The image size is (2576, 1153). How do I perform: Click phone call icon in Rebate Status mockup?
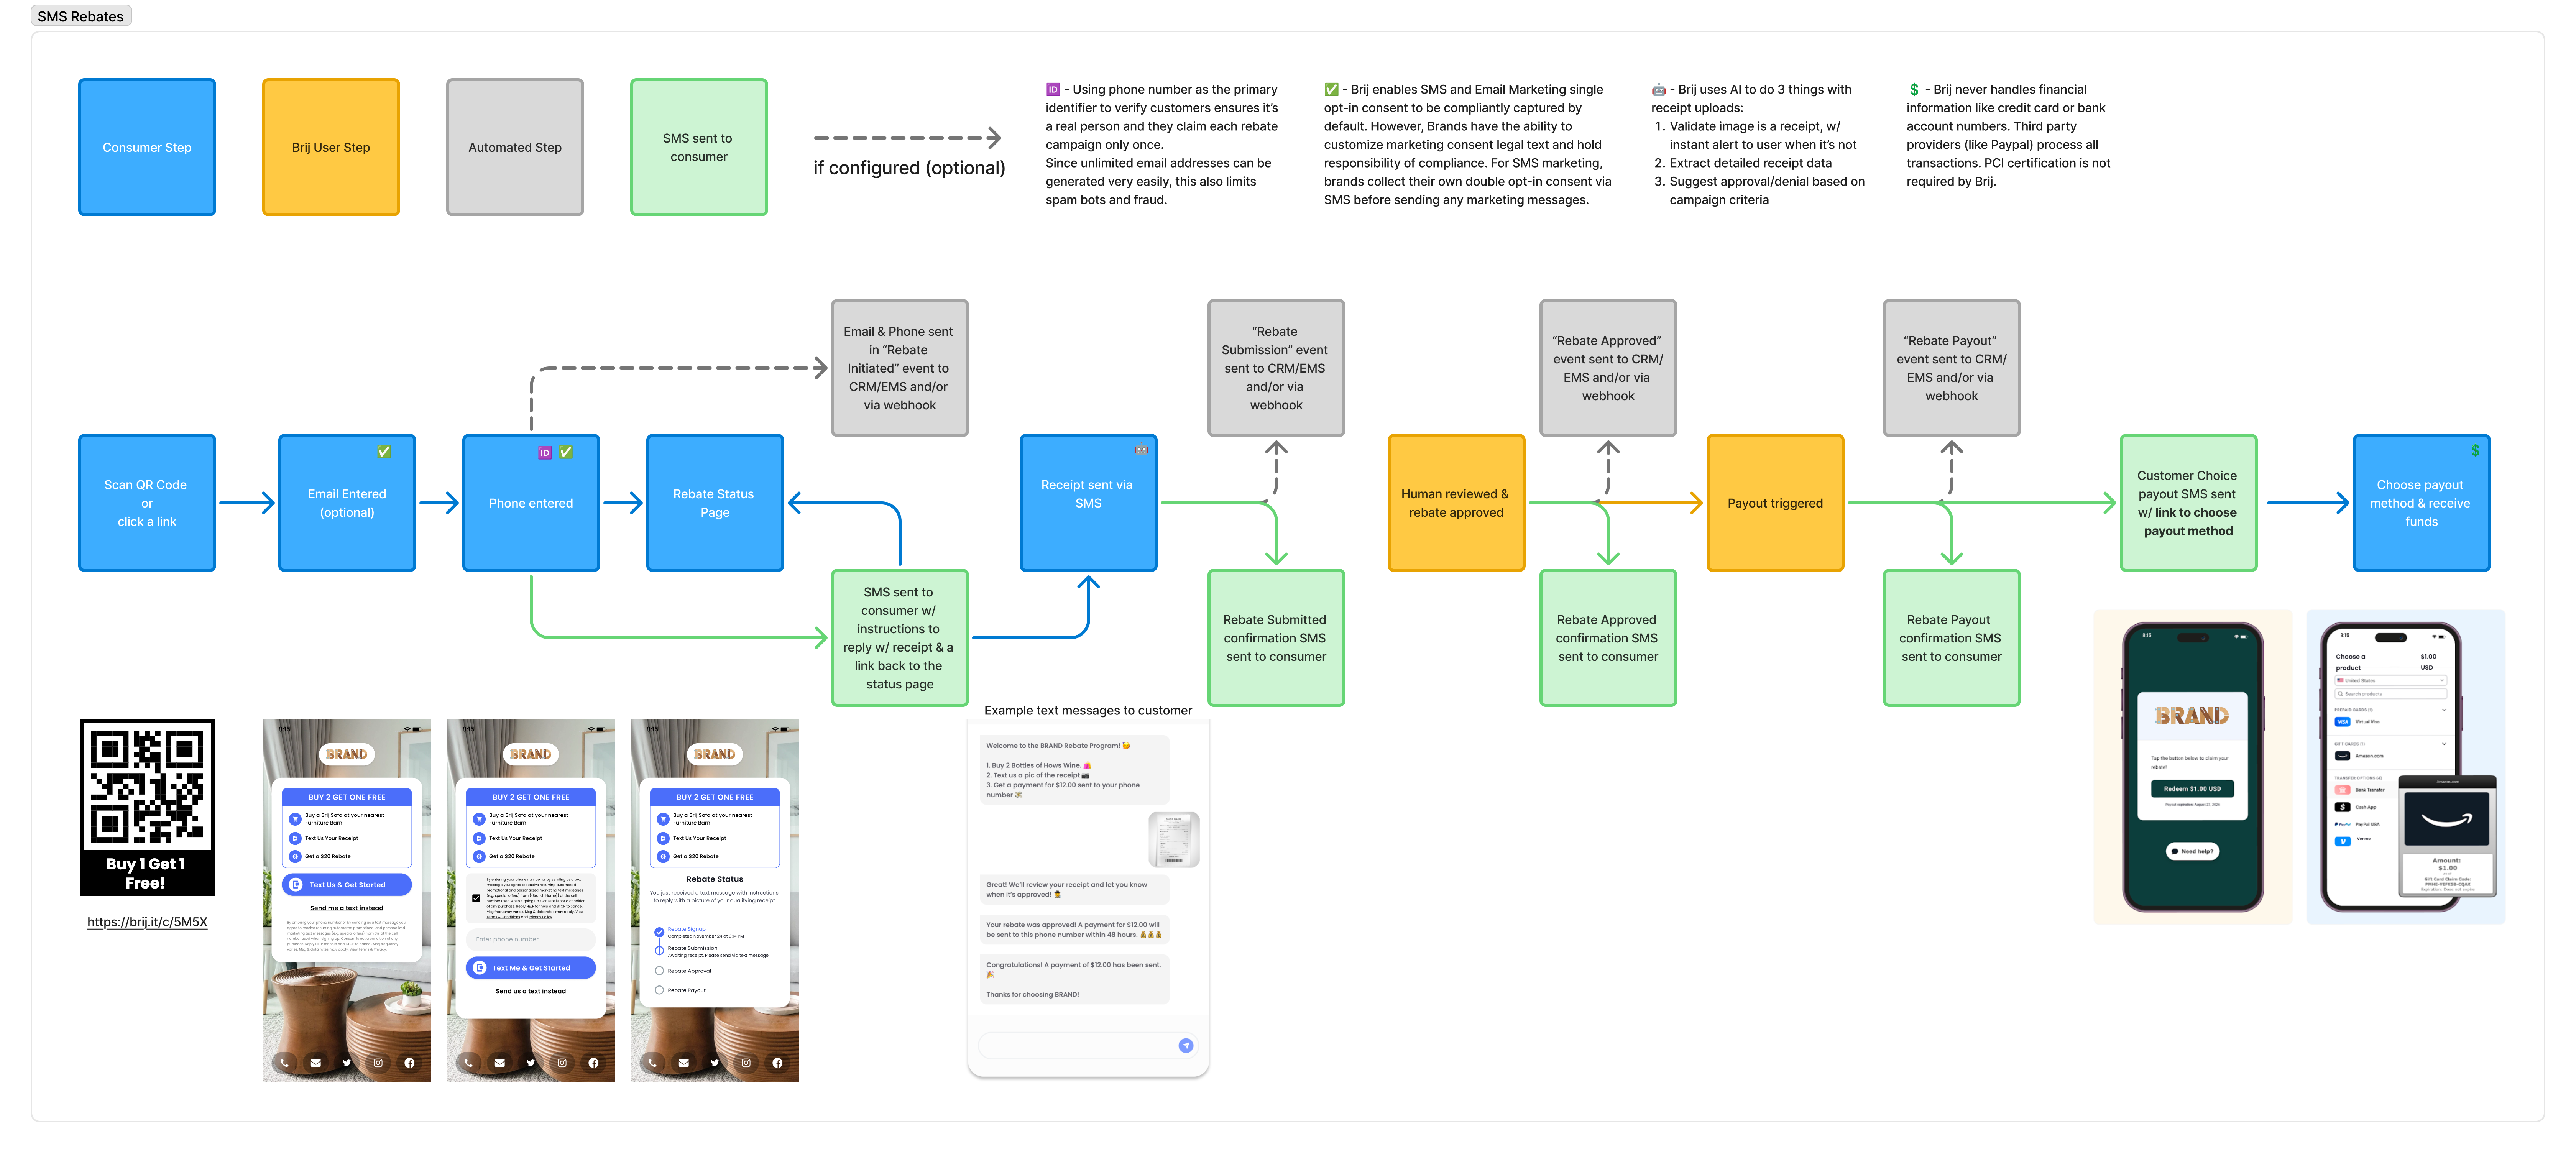click(x=652, y=1063)
